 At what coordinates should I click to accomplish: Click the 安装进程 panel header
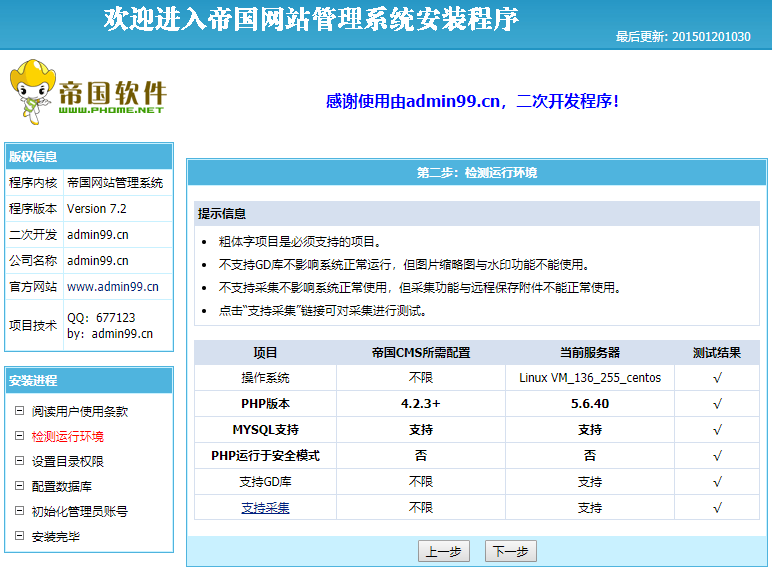(89, 380)
